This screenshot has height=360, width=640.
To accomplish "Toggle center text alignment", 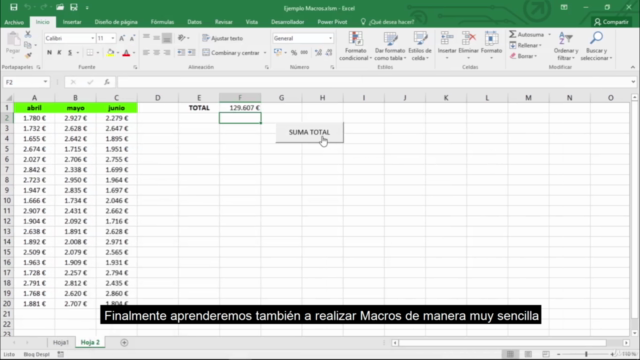I will coord(156,53).
